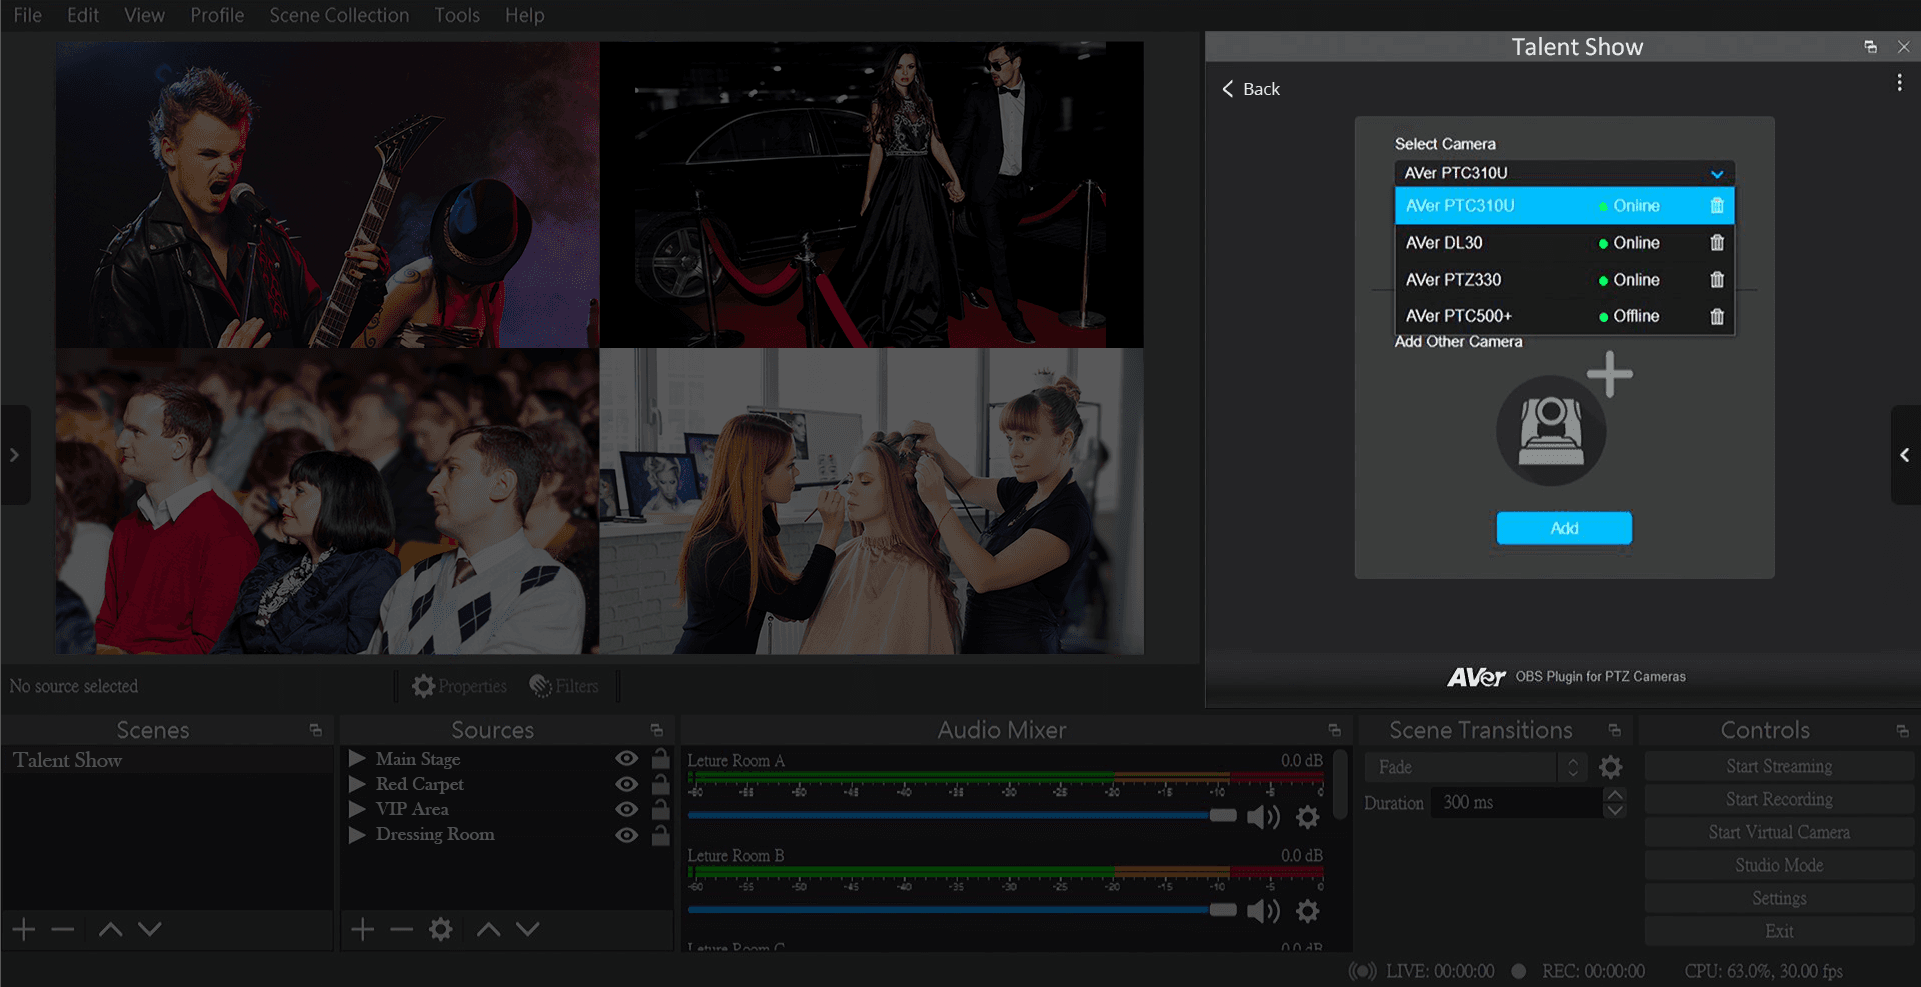
Task: Click Start Streaming
Action: point(1779,766)
